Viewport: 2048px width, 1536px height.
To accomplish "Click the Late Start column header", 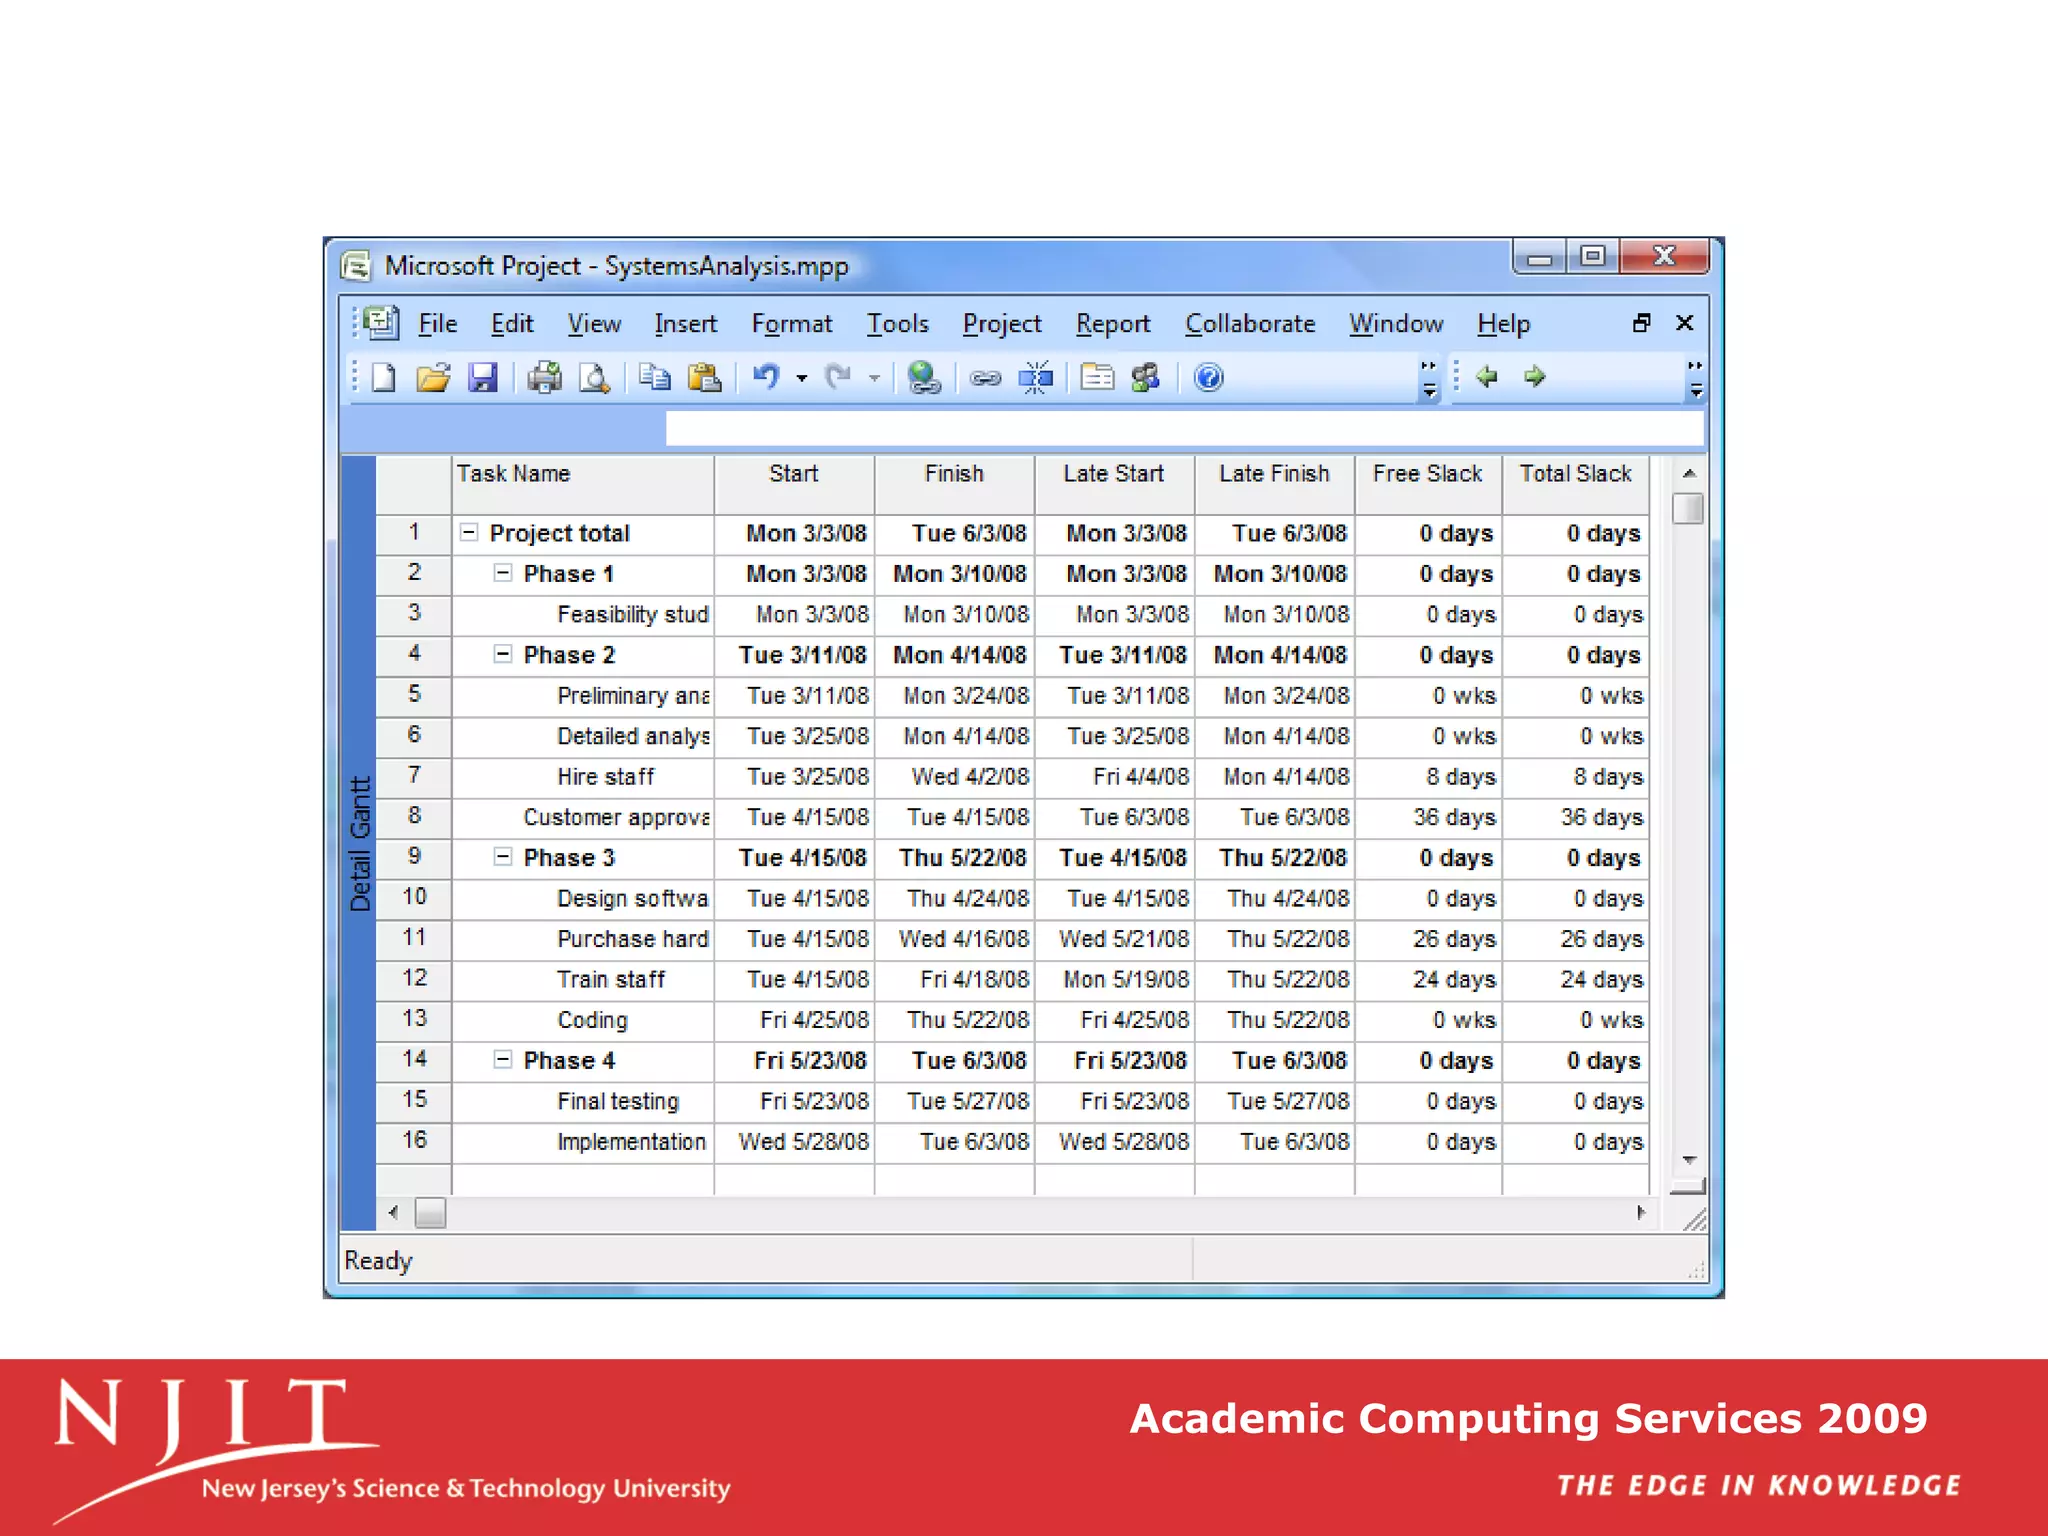I will click(1114, 485).
